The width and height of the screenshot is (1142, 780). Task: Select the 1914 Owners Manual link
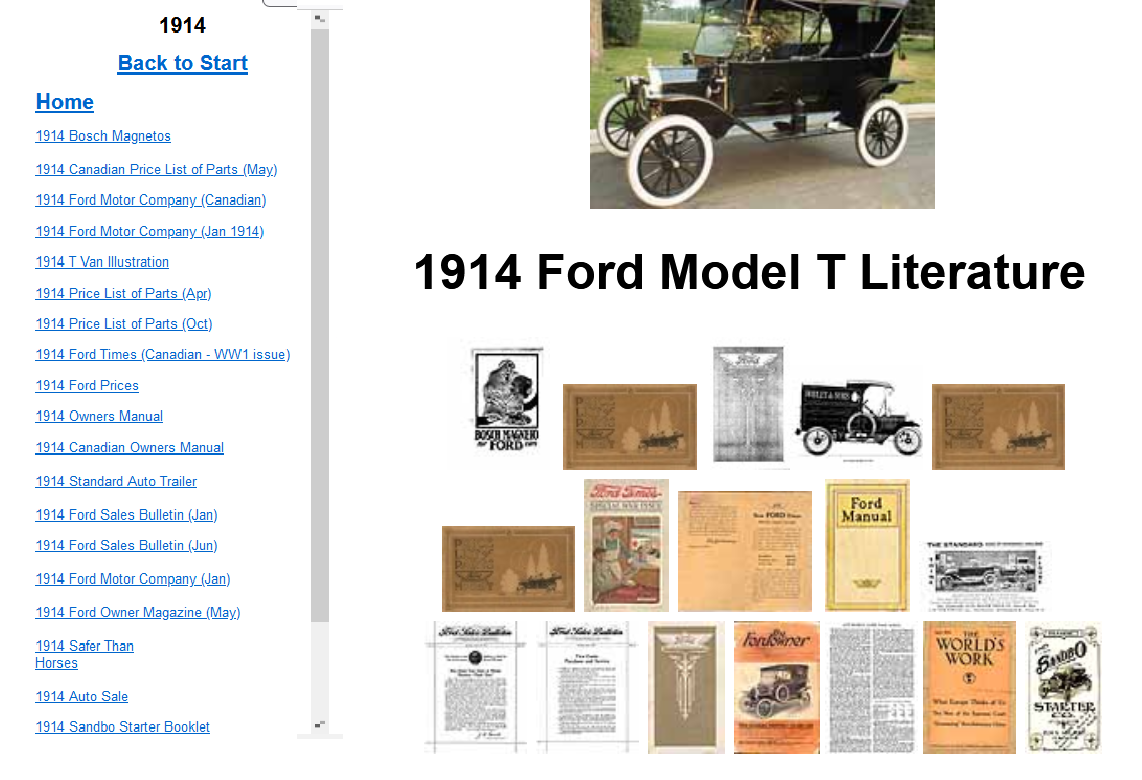(x=99, y=416)
